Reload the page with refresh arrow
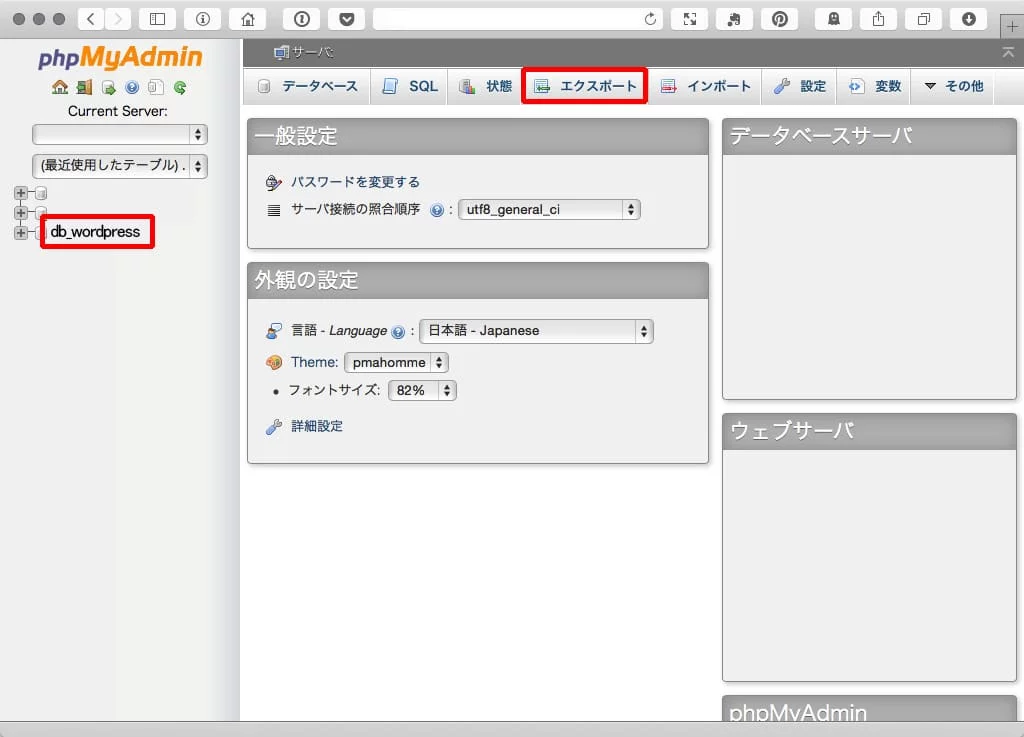The image size is (1024, 737). click(650, 19)
